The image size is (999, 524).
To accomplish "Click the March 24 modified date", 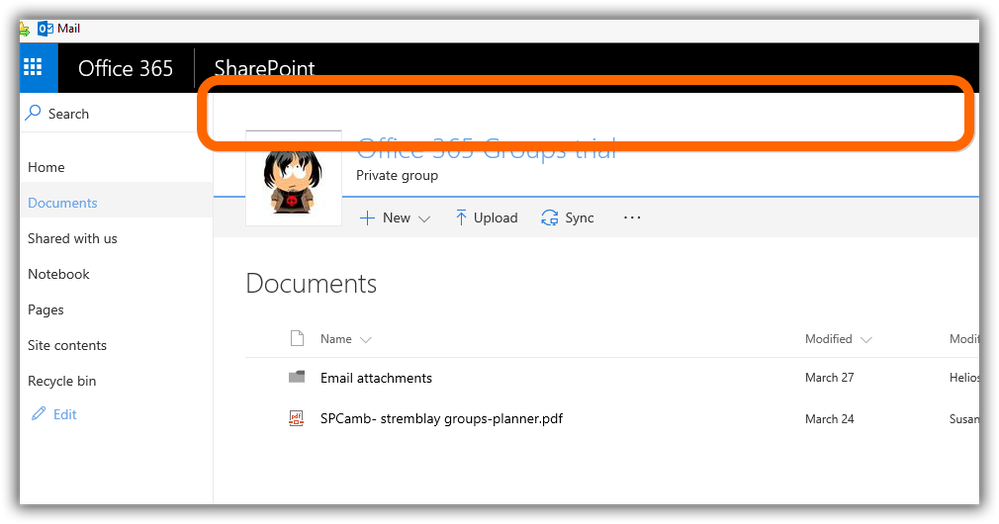I will pyautogui.click(x=830, y=419).
